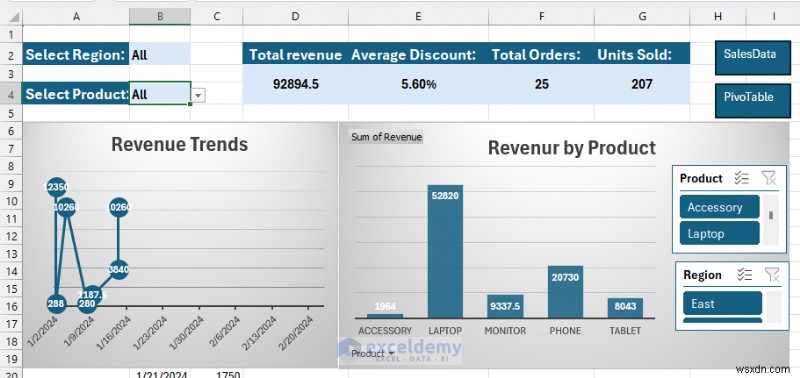
Task: Click the units sold value 207
Action: (642, 84)
